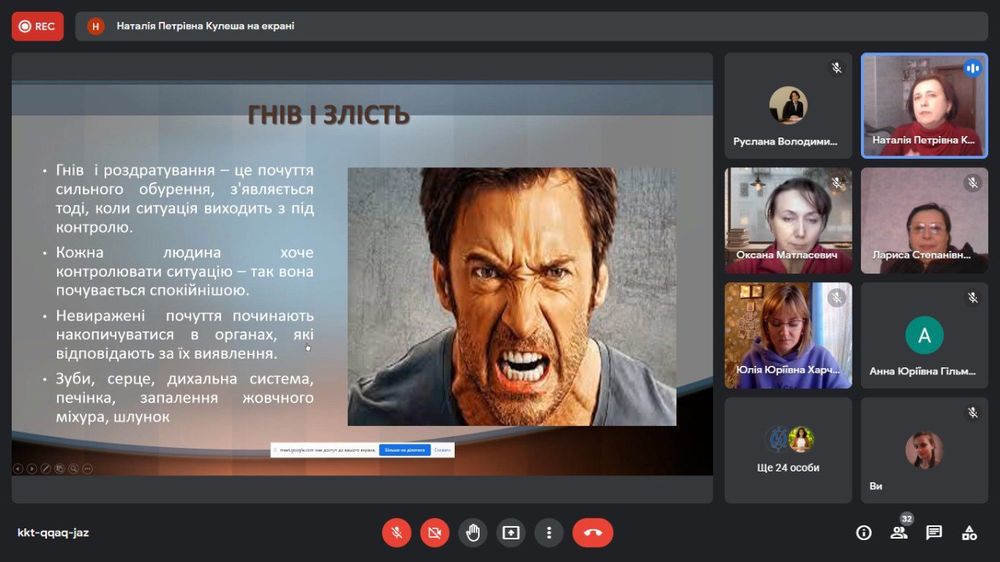Open the chat panel with everyone
The image size is (1000, 562).
pos(934,533)
